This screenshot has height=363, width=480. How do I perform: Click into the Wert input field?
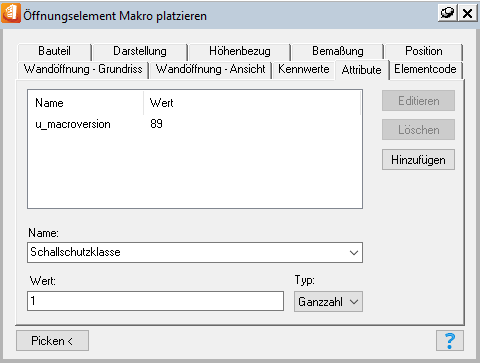point(155,301)
